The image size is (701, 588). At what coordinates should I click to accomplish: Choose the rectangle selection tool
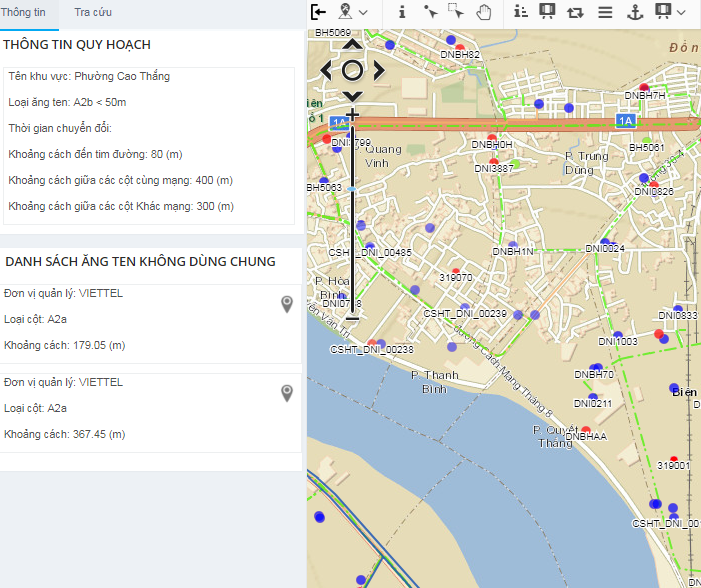pyautogui.click(x=456, y=12)
